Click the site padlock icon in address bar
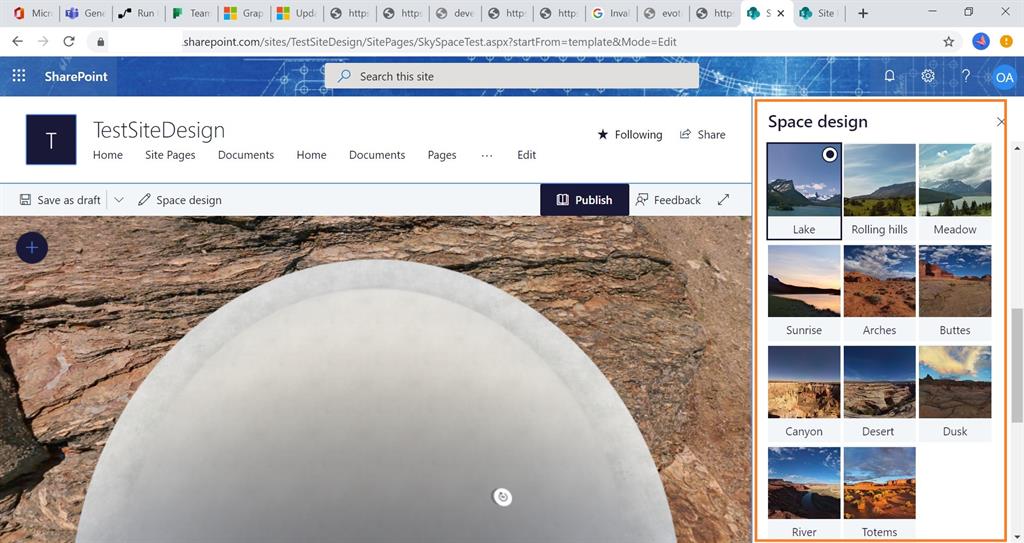1024x543 pixels. [x=100, y=42]
